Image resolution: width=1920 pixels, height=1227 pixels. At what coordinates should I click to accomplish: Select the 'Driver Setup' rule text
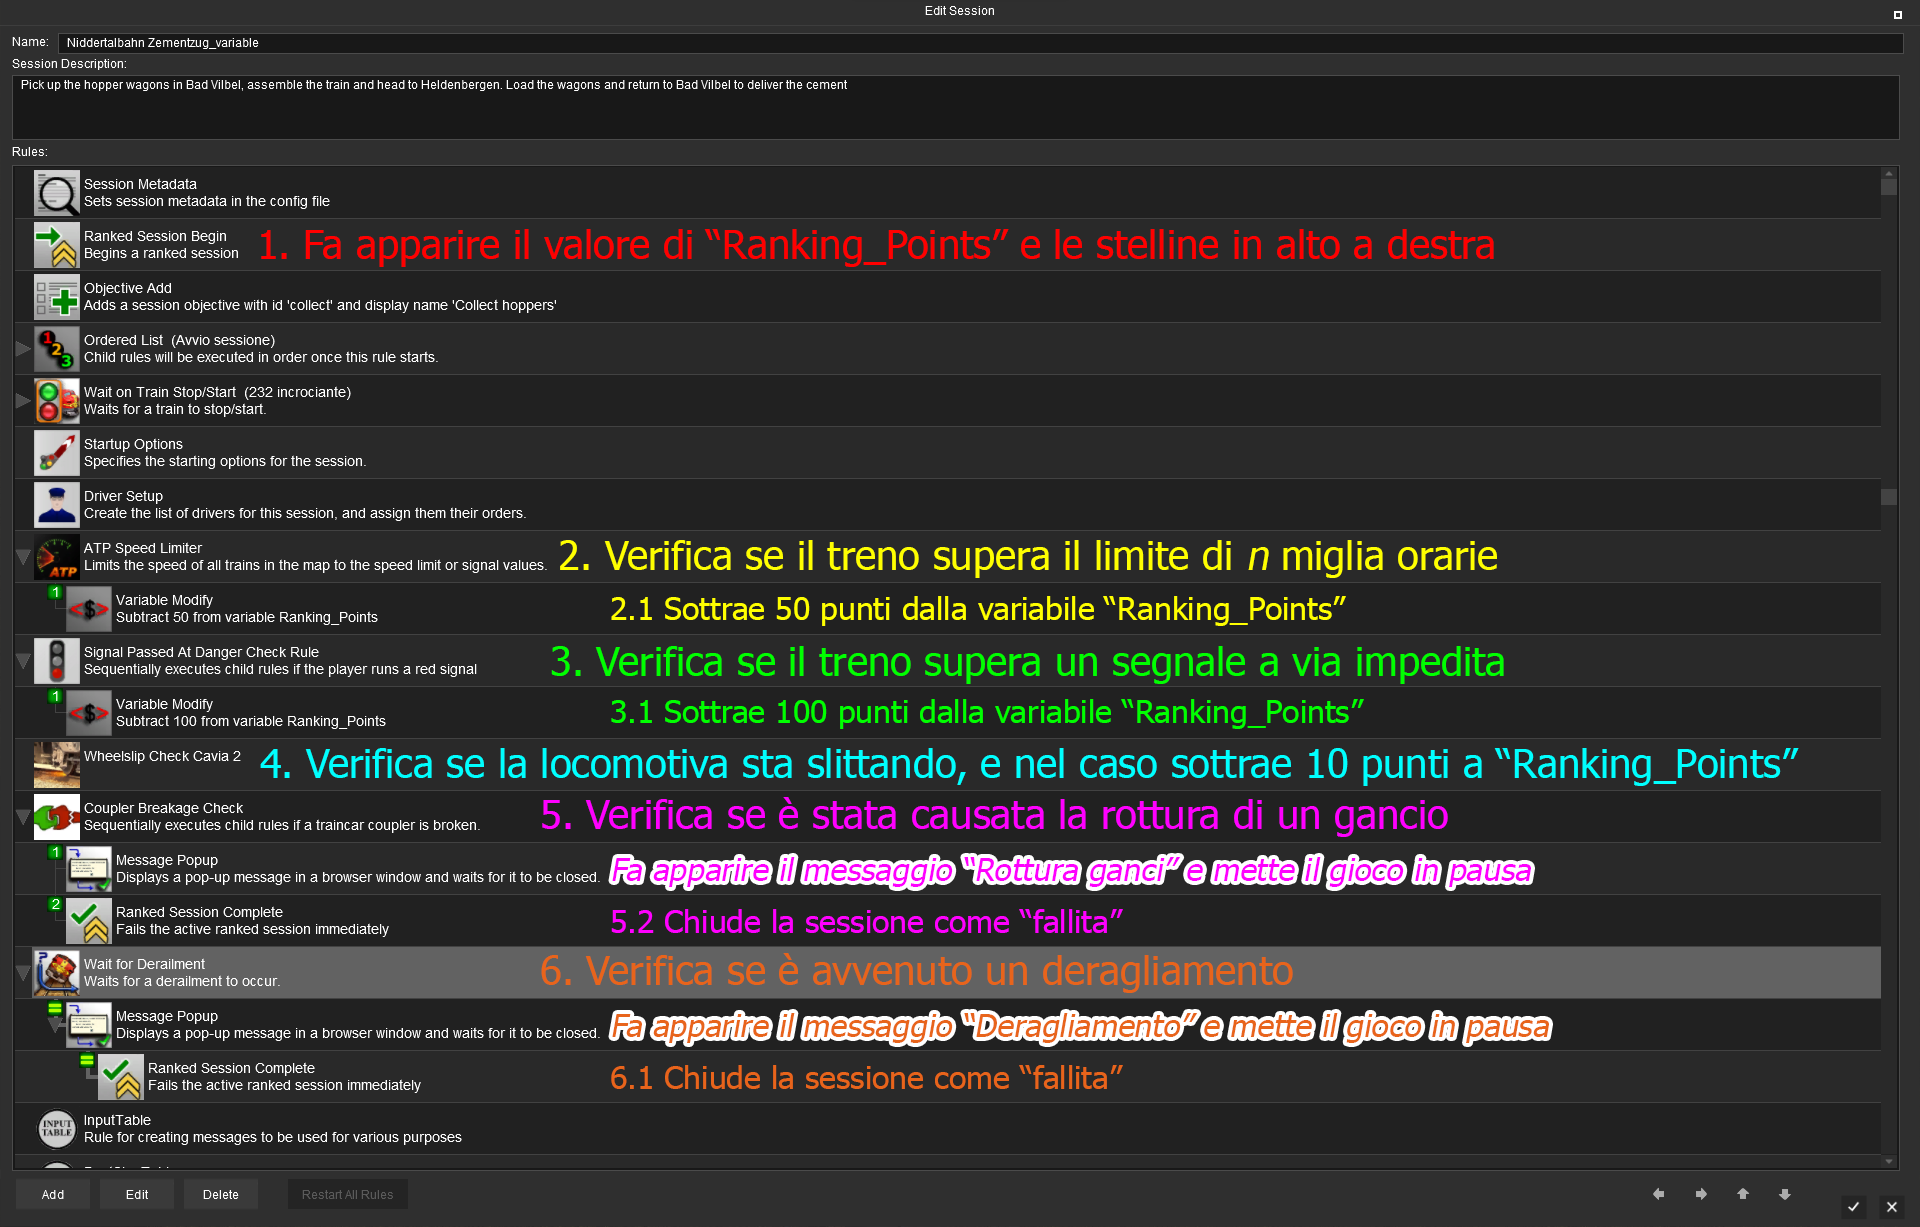pyautogui.click(x=123, y=496)
